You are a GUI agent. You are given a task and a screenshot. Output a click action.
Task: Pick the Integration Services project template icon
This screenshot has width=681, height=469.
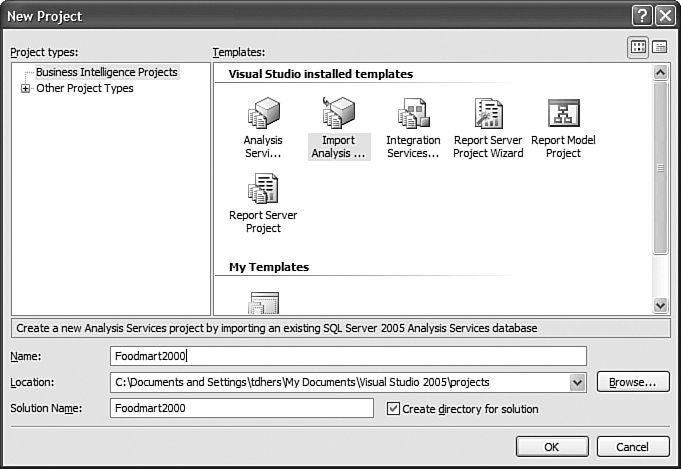(413, 113)
